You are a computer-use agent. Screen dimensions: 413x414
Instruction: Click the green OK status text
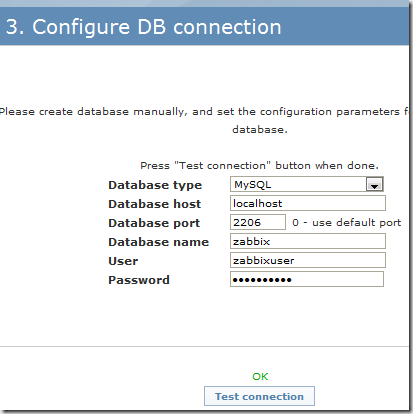coord(260,376)
